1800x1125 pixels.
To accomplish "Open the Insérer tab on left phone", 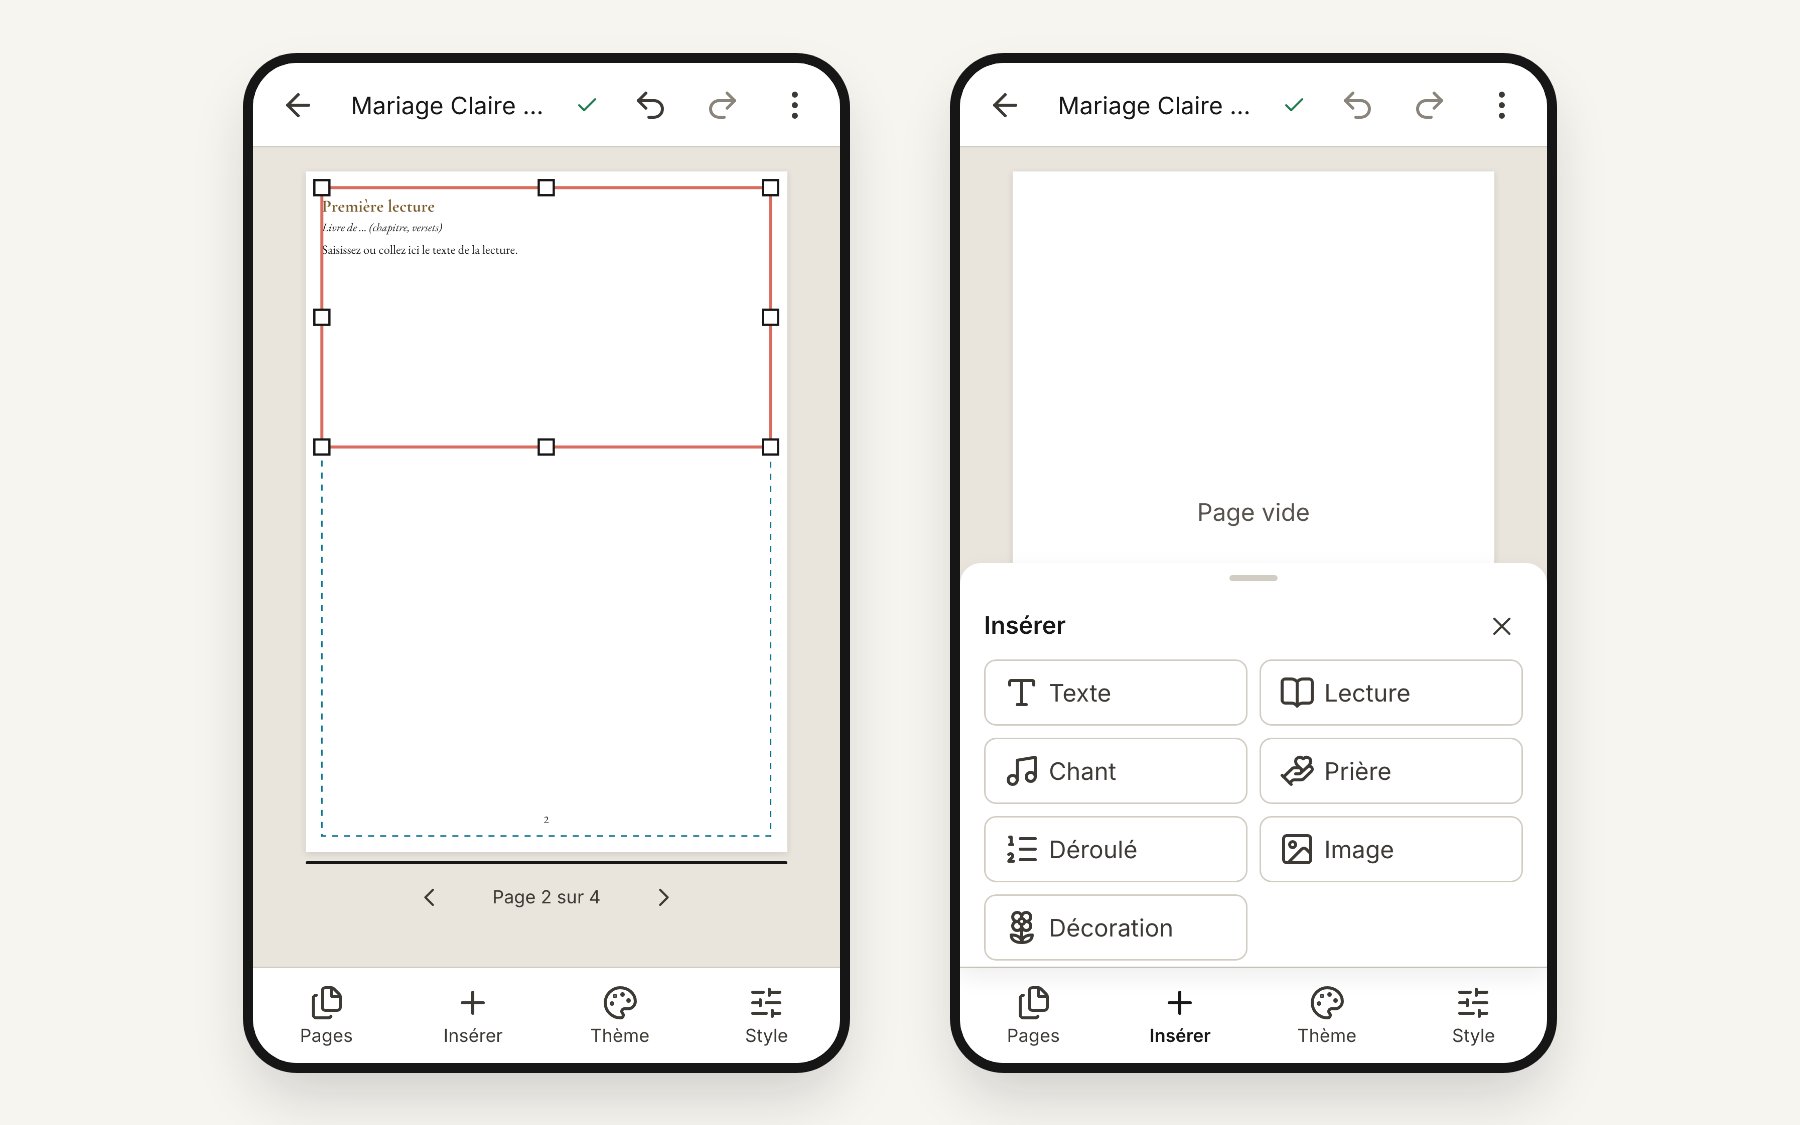I will click(473, 1015).
